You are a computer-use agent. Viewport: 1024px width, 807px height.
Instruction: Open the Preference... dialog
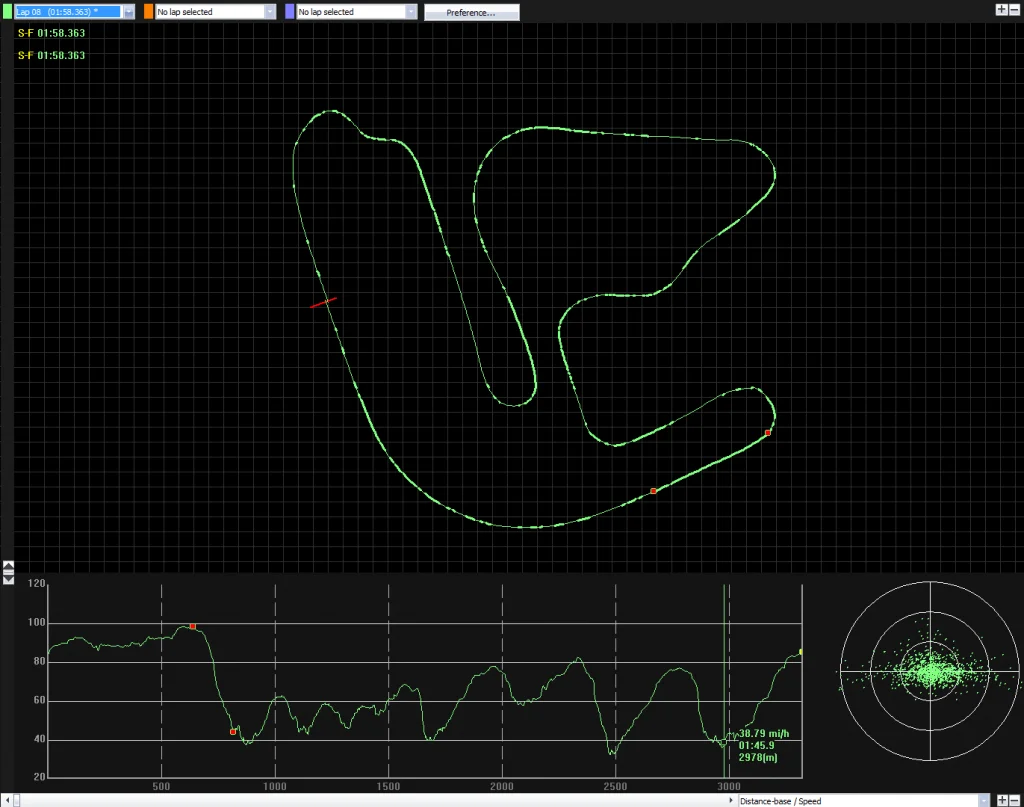(x=472, y=12)
